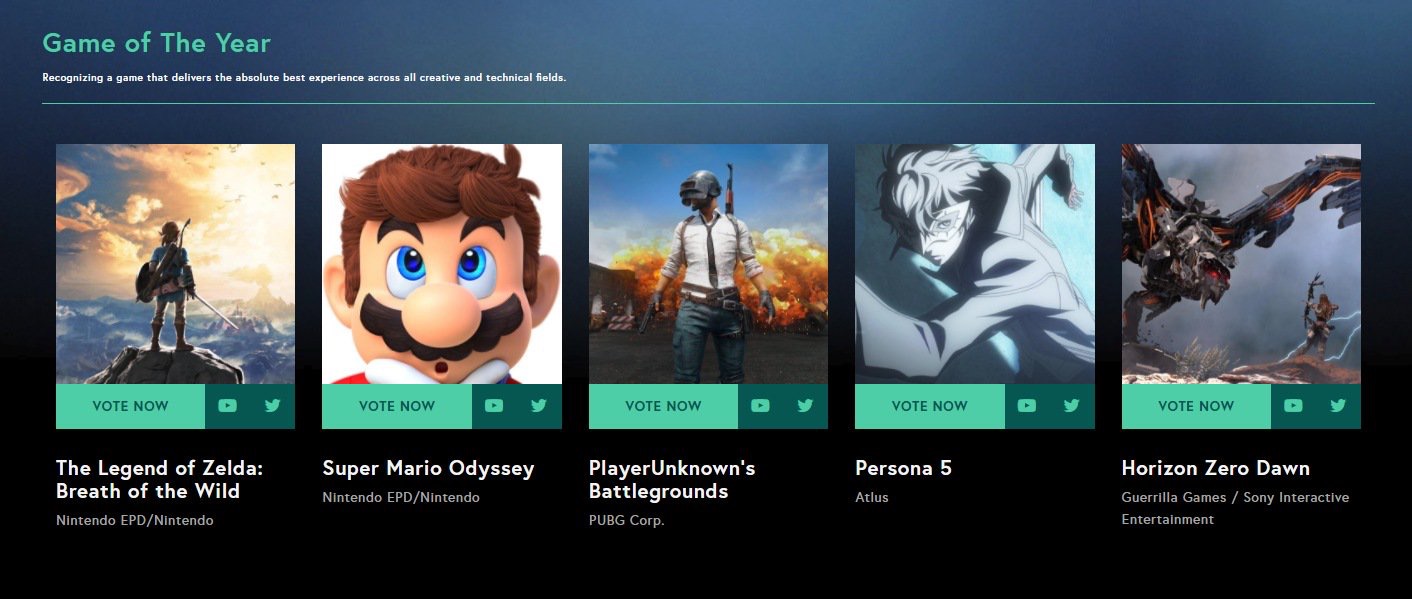Click the PlayerUnknown's Battlegrounds title

tap(672, 480)
